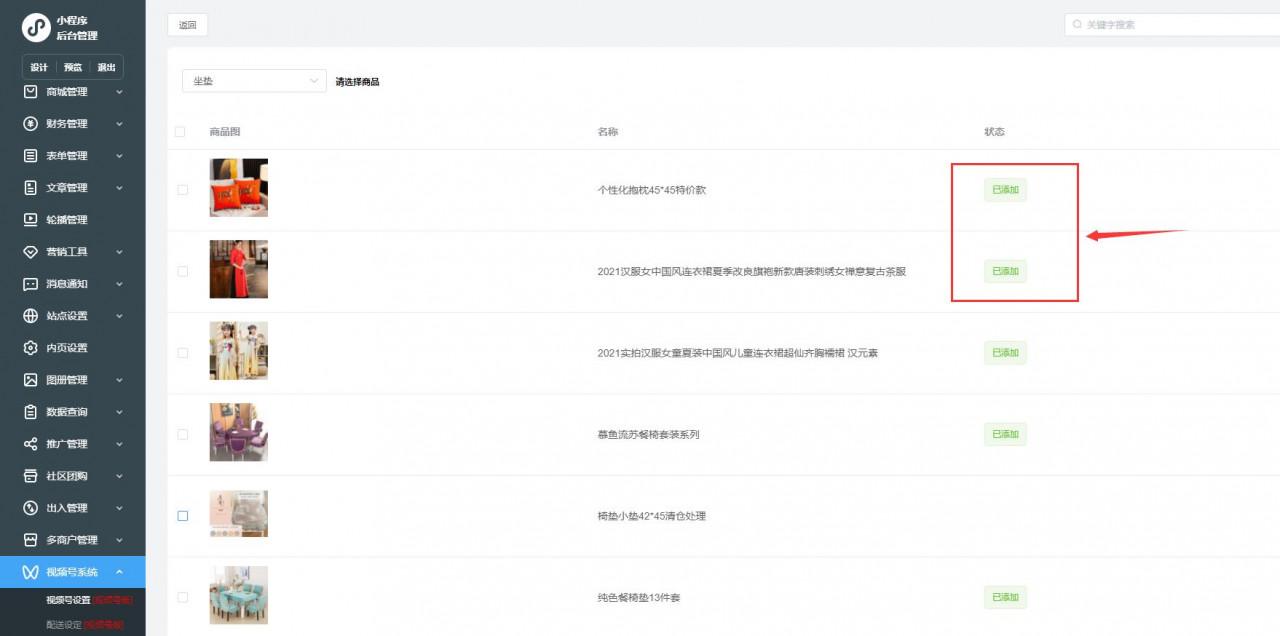Click the 慕鱼流苏餐椅套装系列 product thumbnail
This screenshot has height=636, width=1280.
point(238,432)
